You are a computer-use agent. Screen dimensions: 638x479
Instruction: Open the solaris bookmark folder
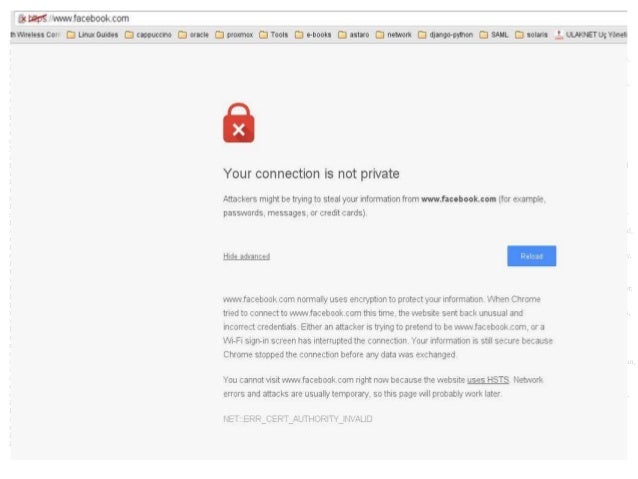coord(531,35)
